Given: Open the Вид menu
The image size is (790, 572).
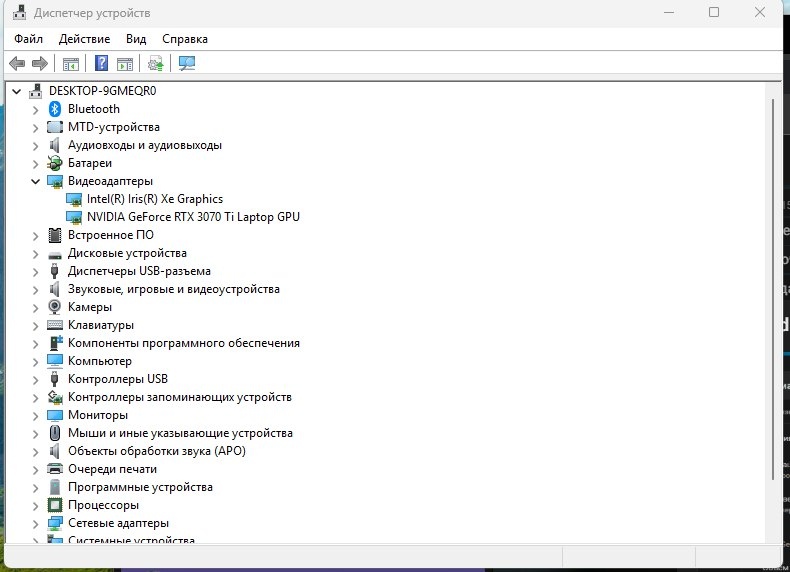Looking at the screenshot, I should click(x=136, y=39).
